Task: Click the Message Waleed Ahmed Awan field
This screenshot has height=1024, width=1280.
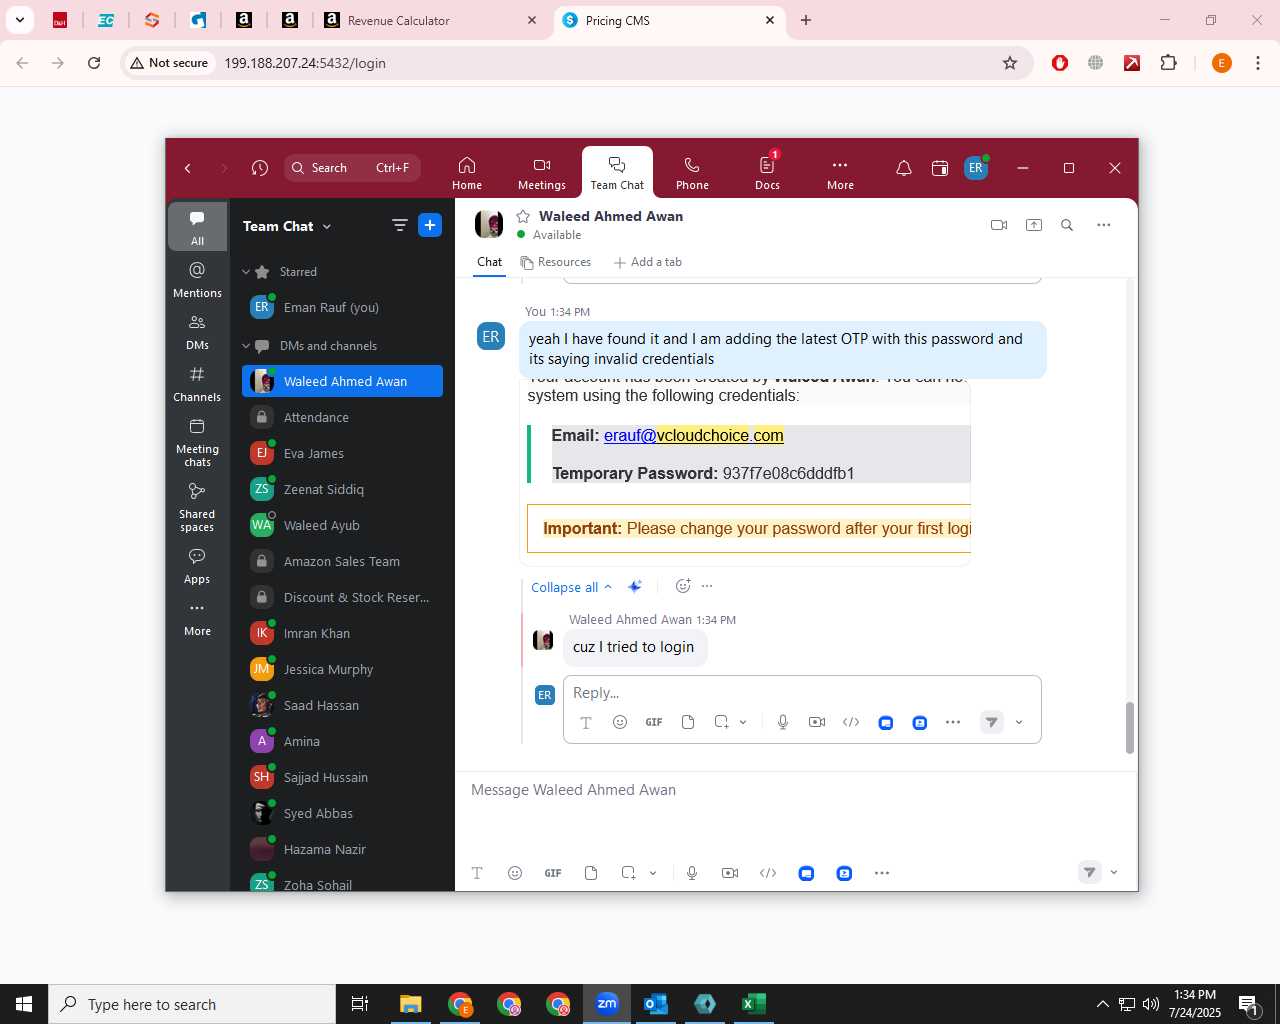Action: pos(795,790)
